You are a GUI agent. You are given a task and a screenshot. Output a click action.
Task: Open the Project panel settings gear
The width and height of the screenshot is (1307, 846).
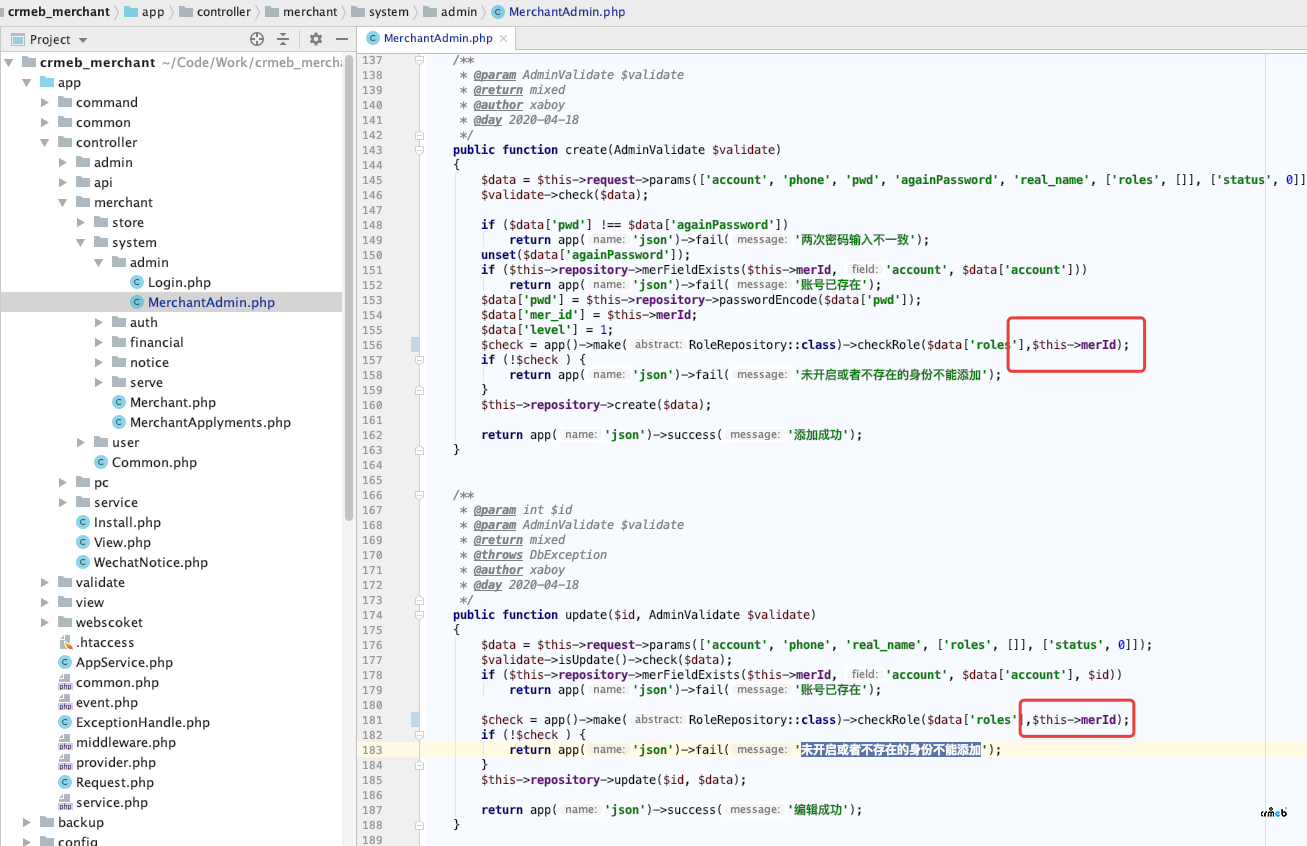point(316,39)
